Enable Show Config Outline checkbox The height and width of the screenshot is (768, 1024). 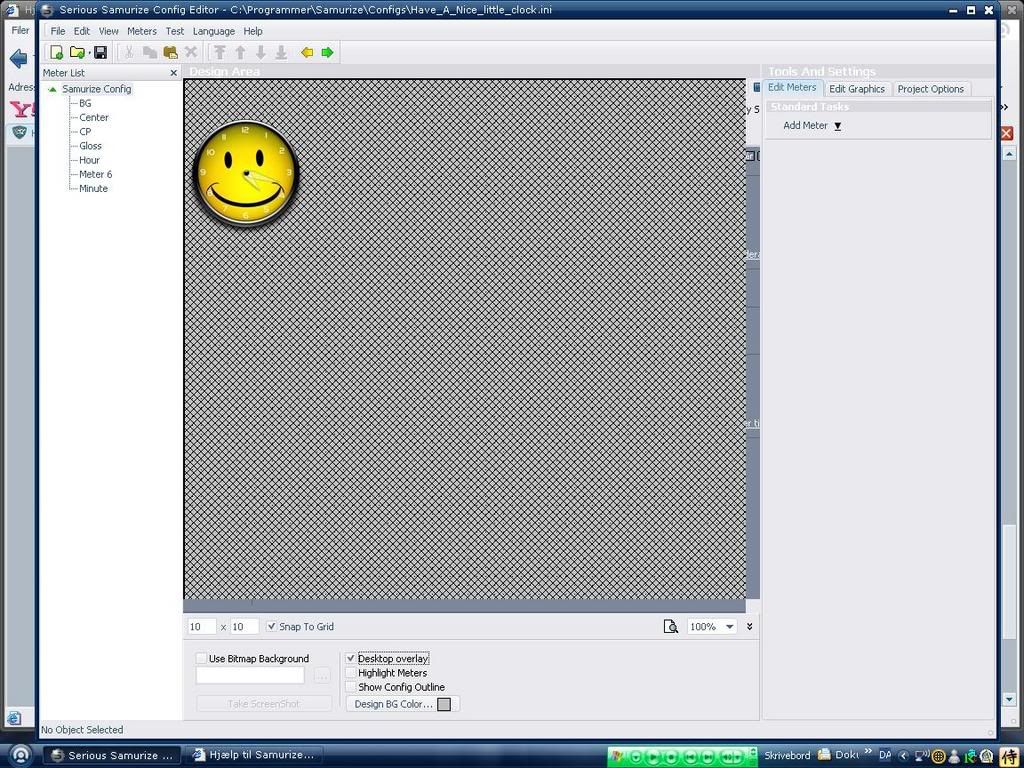pos(351,687)
